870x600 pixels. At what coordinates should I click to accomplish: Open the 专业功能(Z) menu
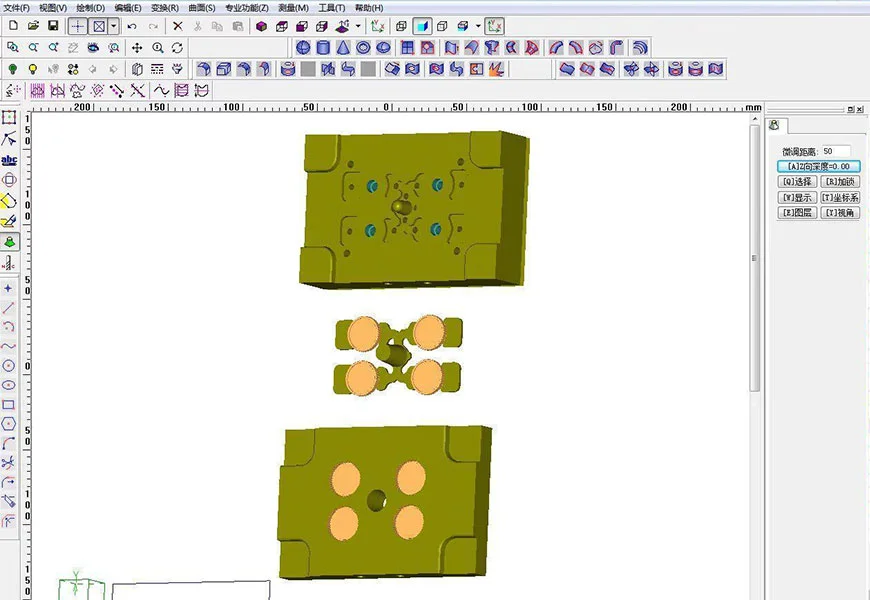(247, 8)
